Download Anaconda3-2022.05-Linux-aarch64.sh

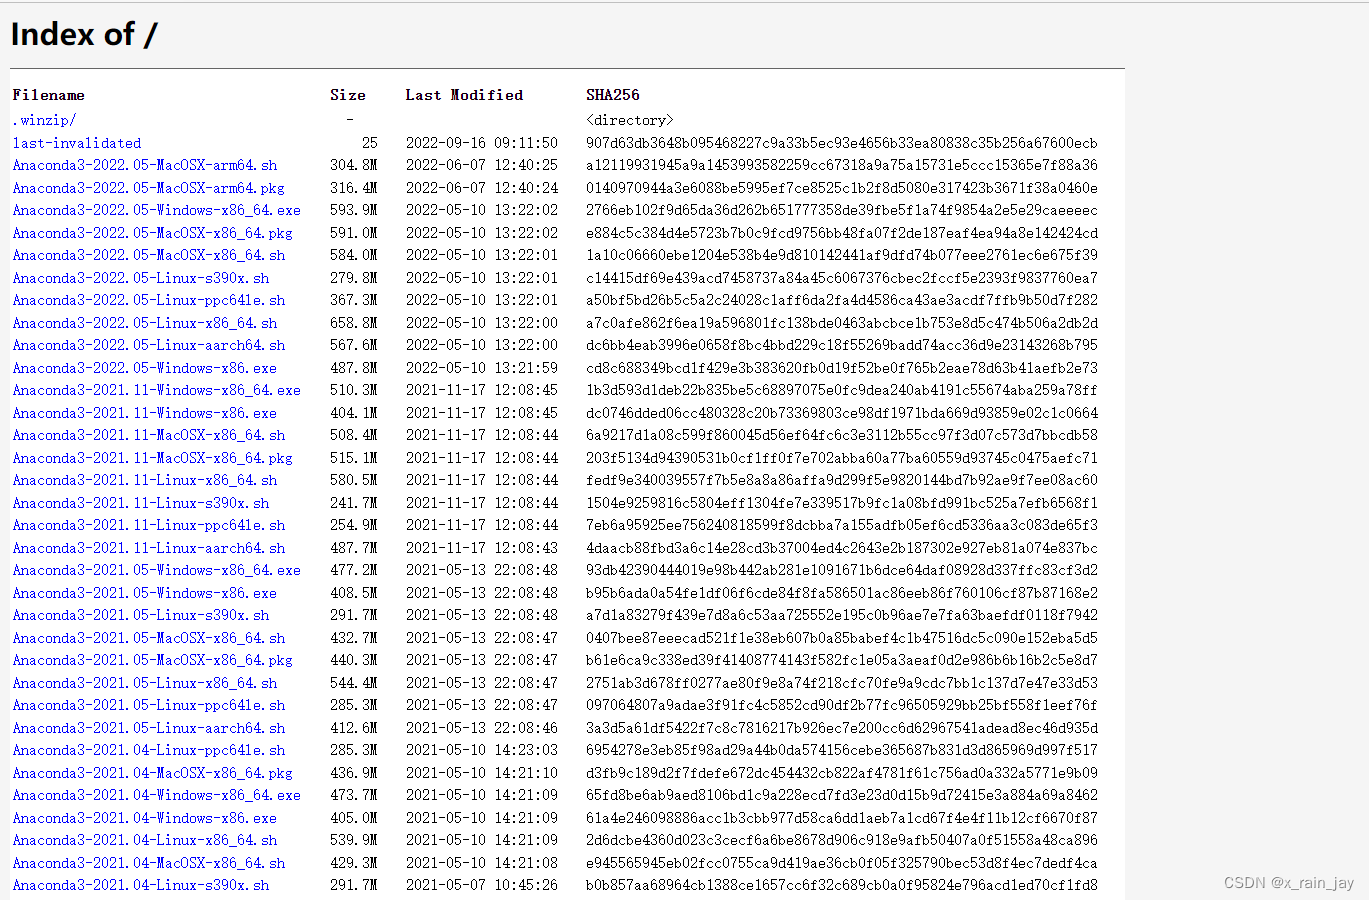(x=149, y=345)
